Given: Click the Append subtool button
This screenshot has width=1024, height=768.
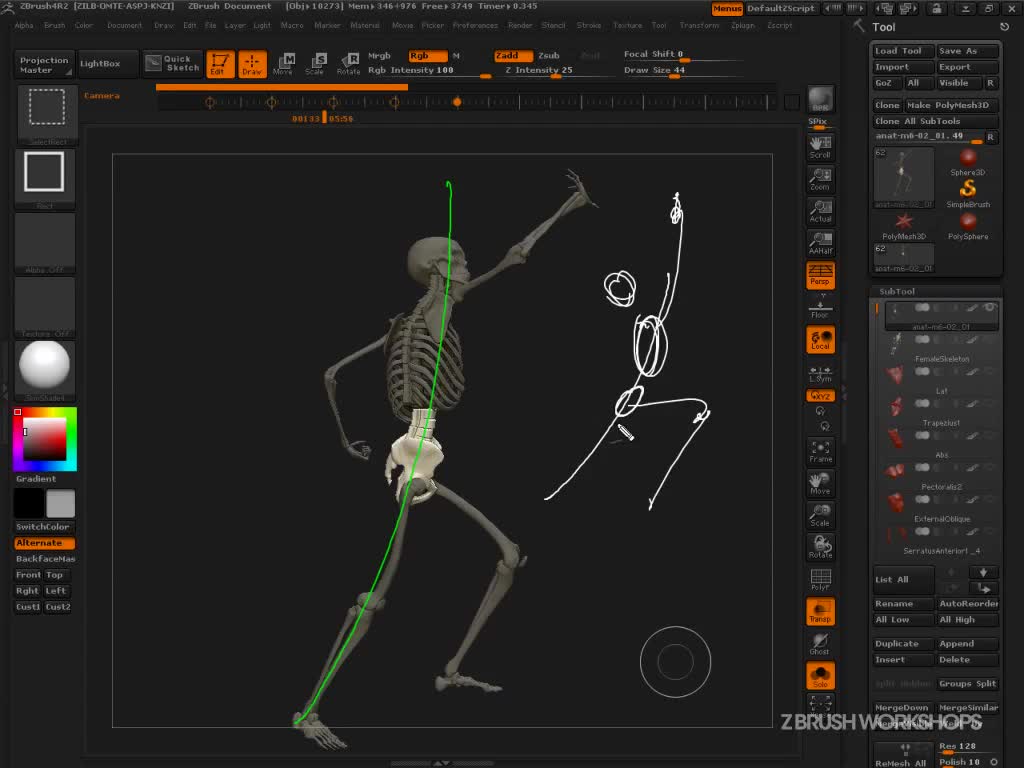Looking at the screenshot, I should coord(967,644).
